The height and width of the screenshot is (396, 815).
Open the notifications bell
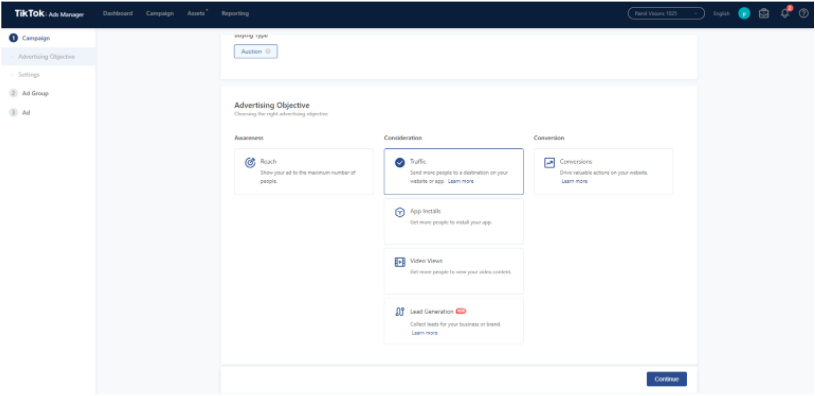click(x=785, y=14)
